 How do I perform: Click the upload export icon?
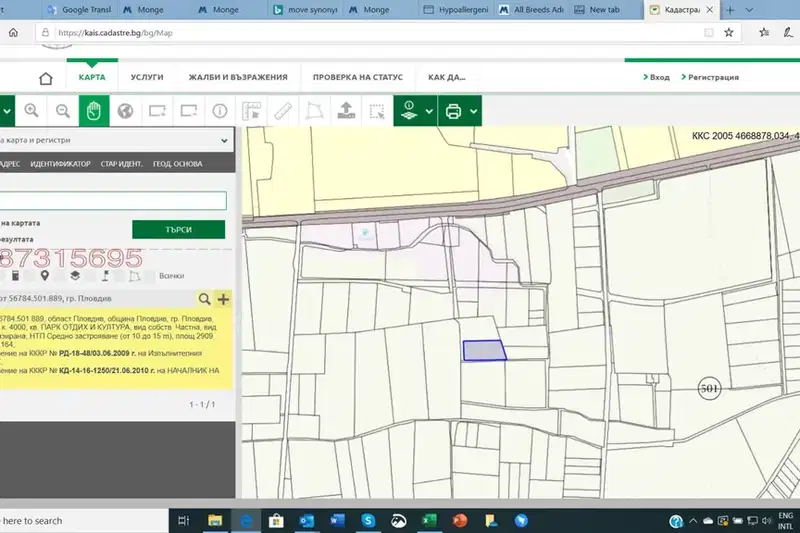point(346,111)
